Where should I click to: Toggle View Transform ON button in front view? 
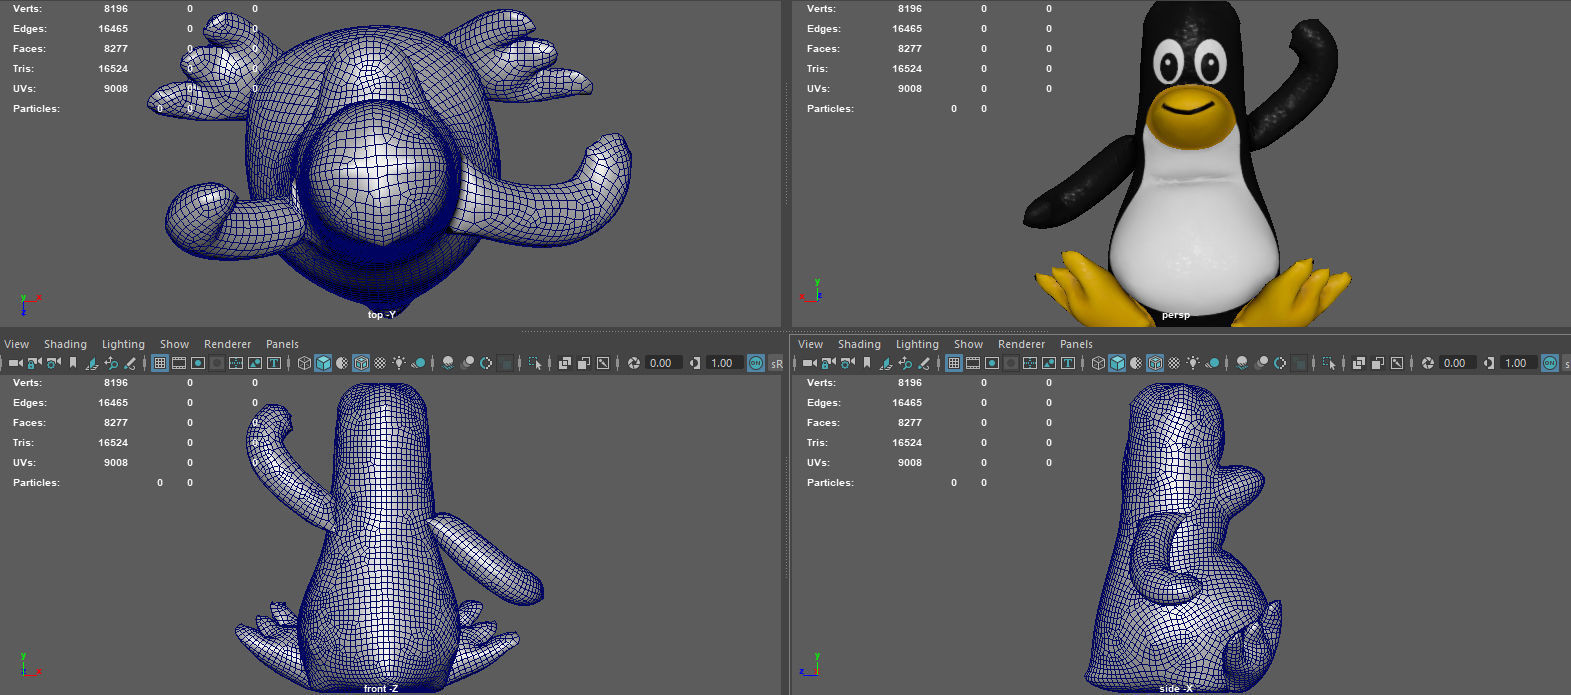coord(756,363)
